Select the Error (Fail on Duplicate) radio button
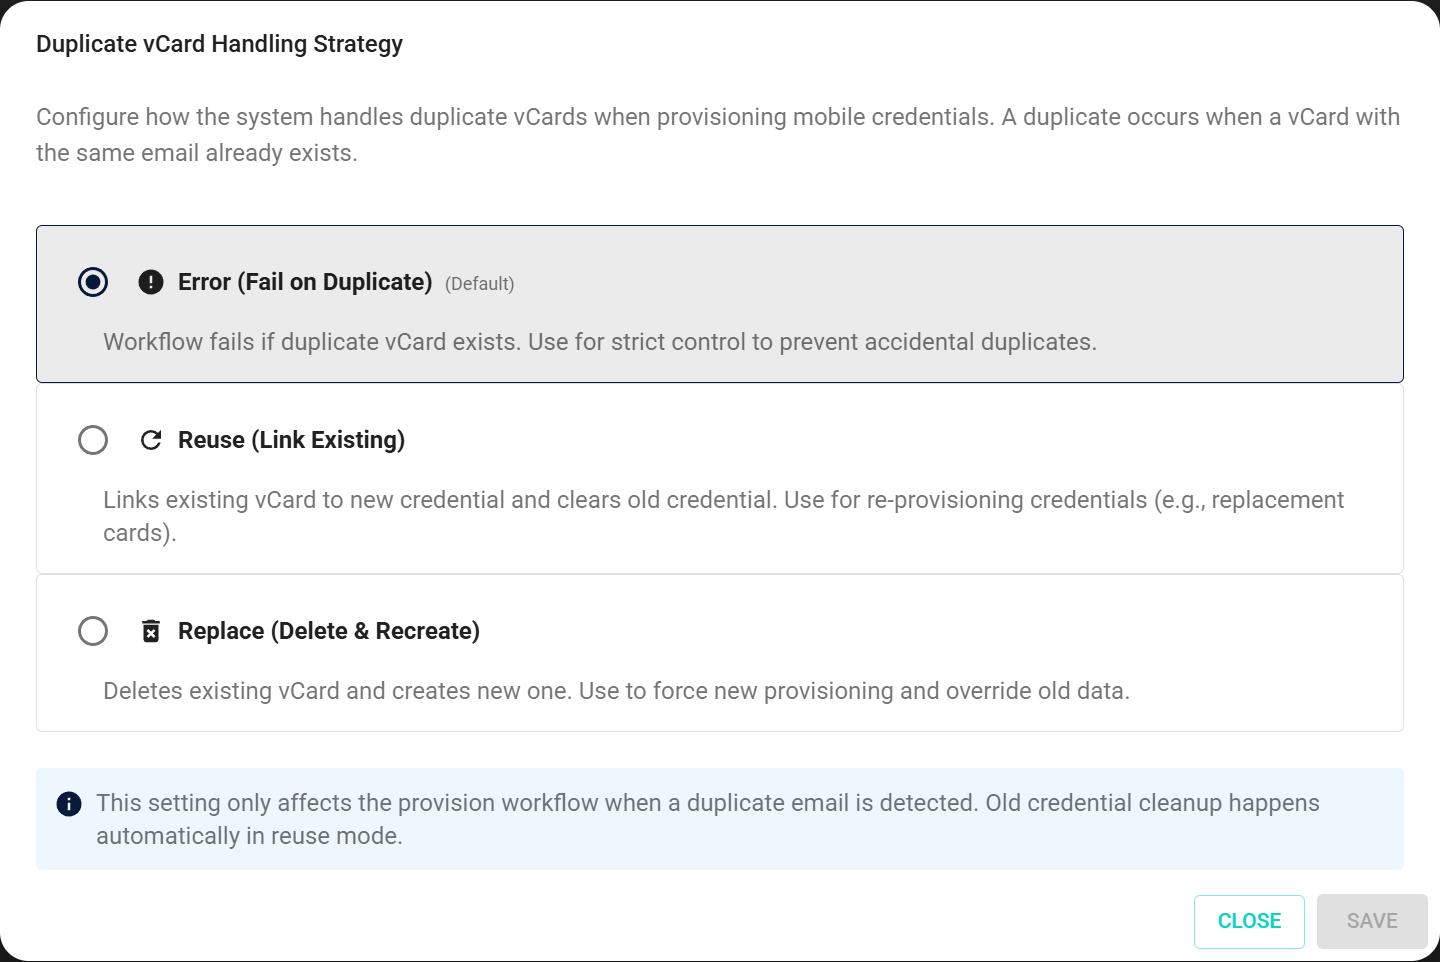1440x962 pixels. click(x=93, y=282)
